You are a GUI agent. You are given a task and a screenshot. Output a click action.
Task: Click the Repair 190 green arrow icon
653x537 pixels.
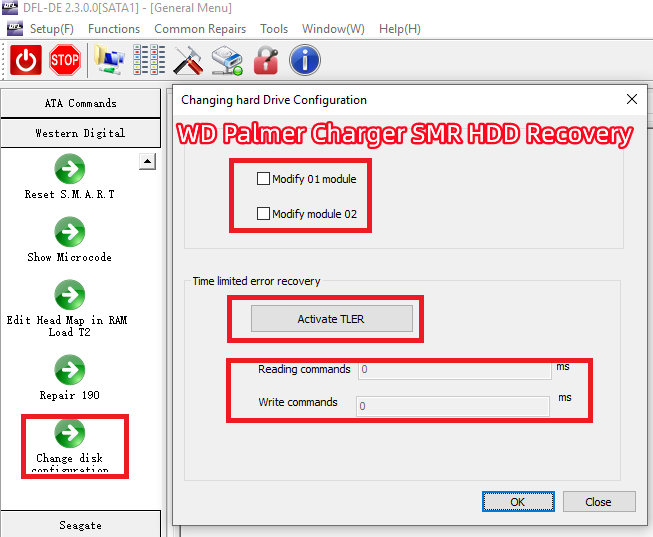tap(70, 370)
